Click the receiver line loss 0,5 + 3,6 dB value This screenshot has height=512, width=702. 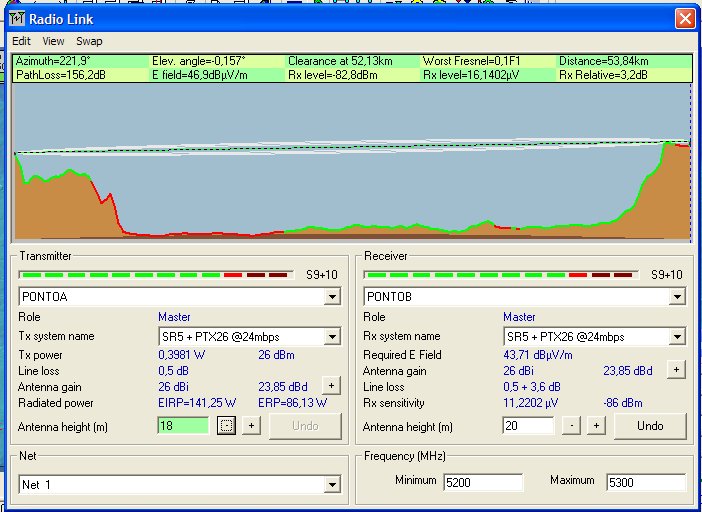point(532,387)
